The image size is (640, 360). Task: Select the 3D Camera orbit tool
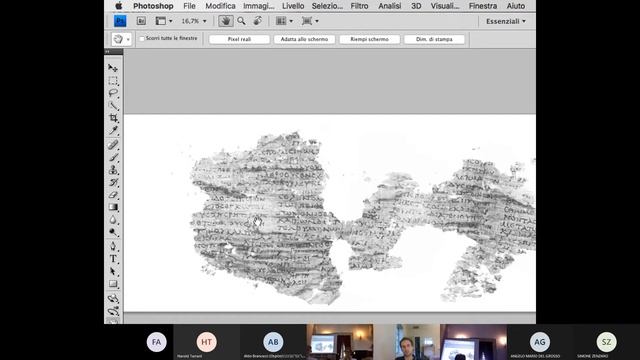[x=113, y=311]
